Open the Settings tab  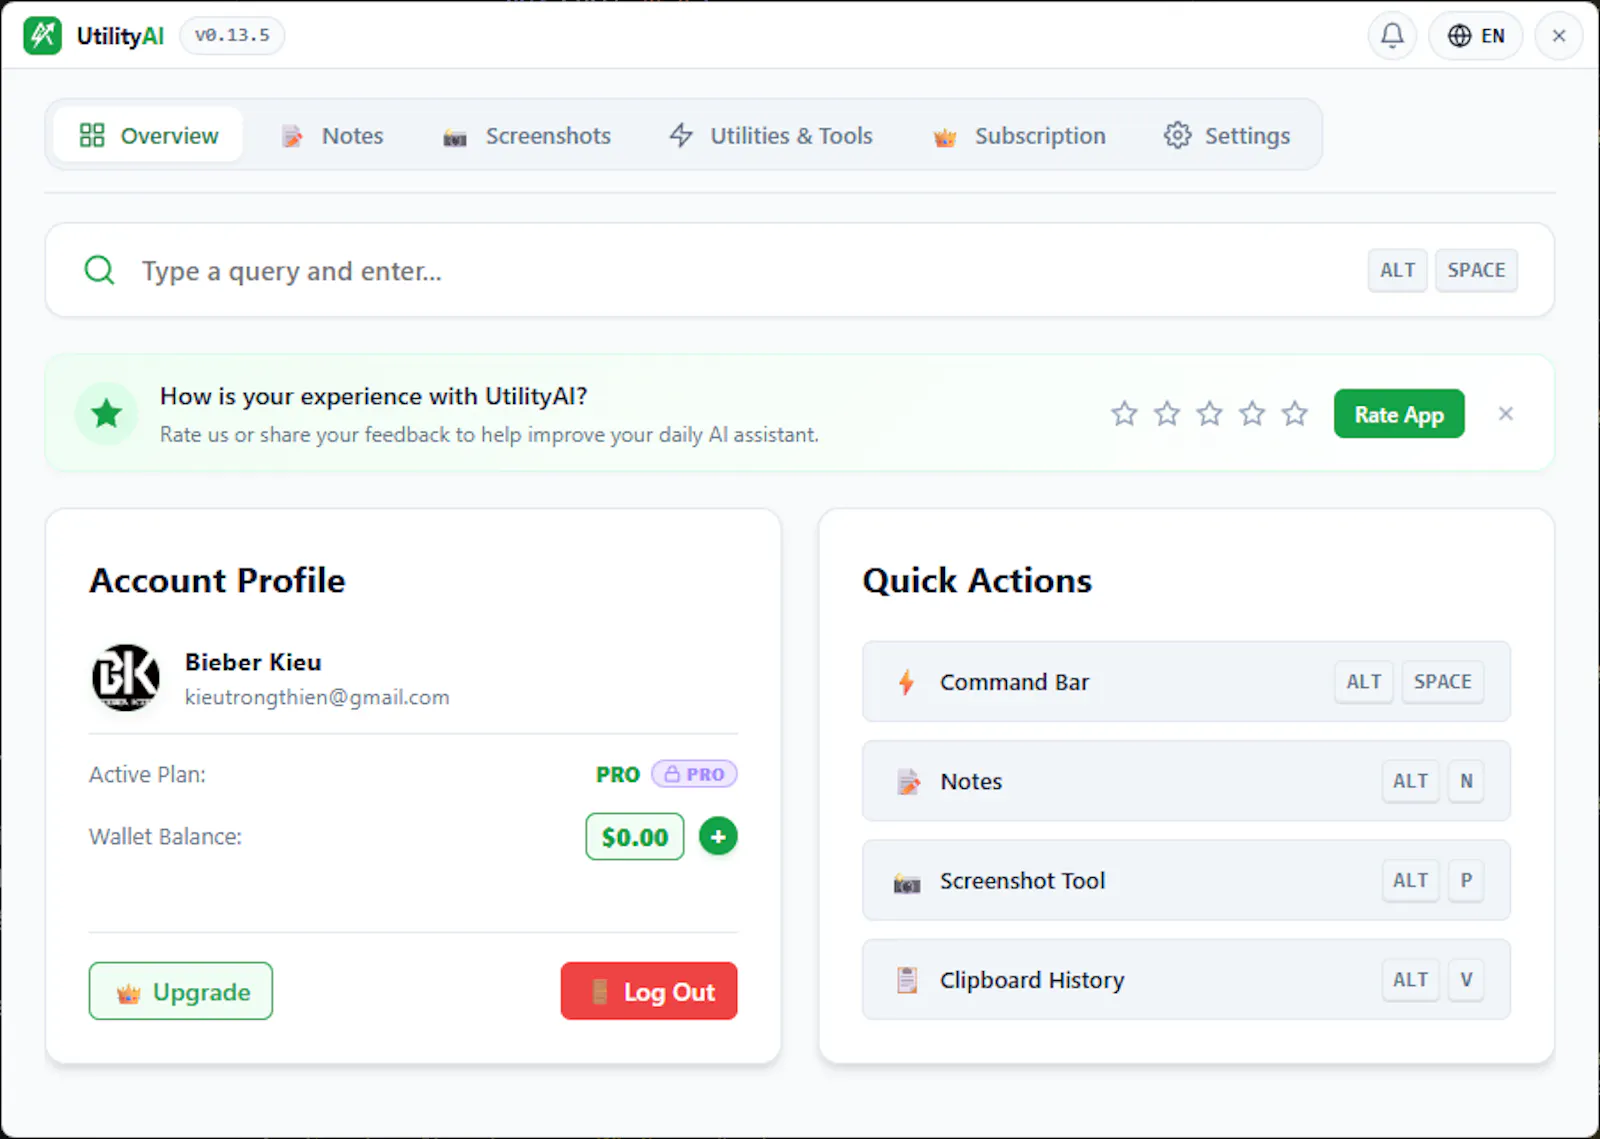[x=1227, y=135]
